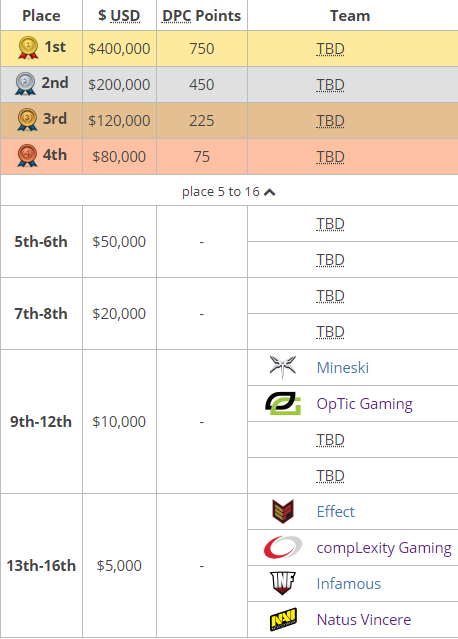Click the TBD entry for 1st place

[x=330, y=49]
